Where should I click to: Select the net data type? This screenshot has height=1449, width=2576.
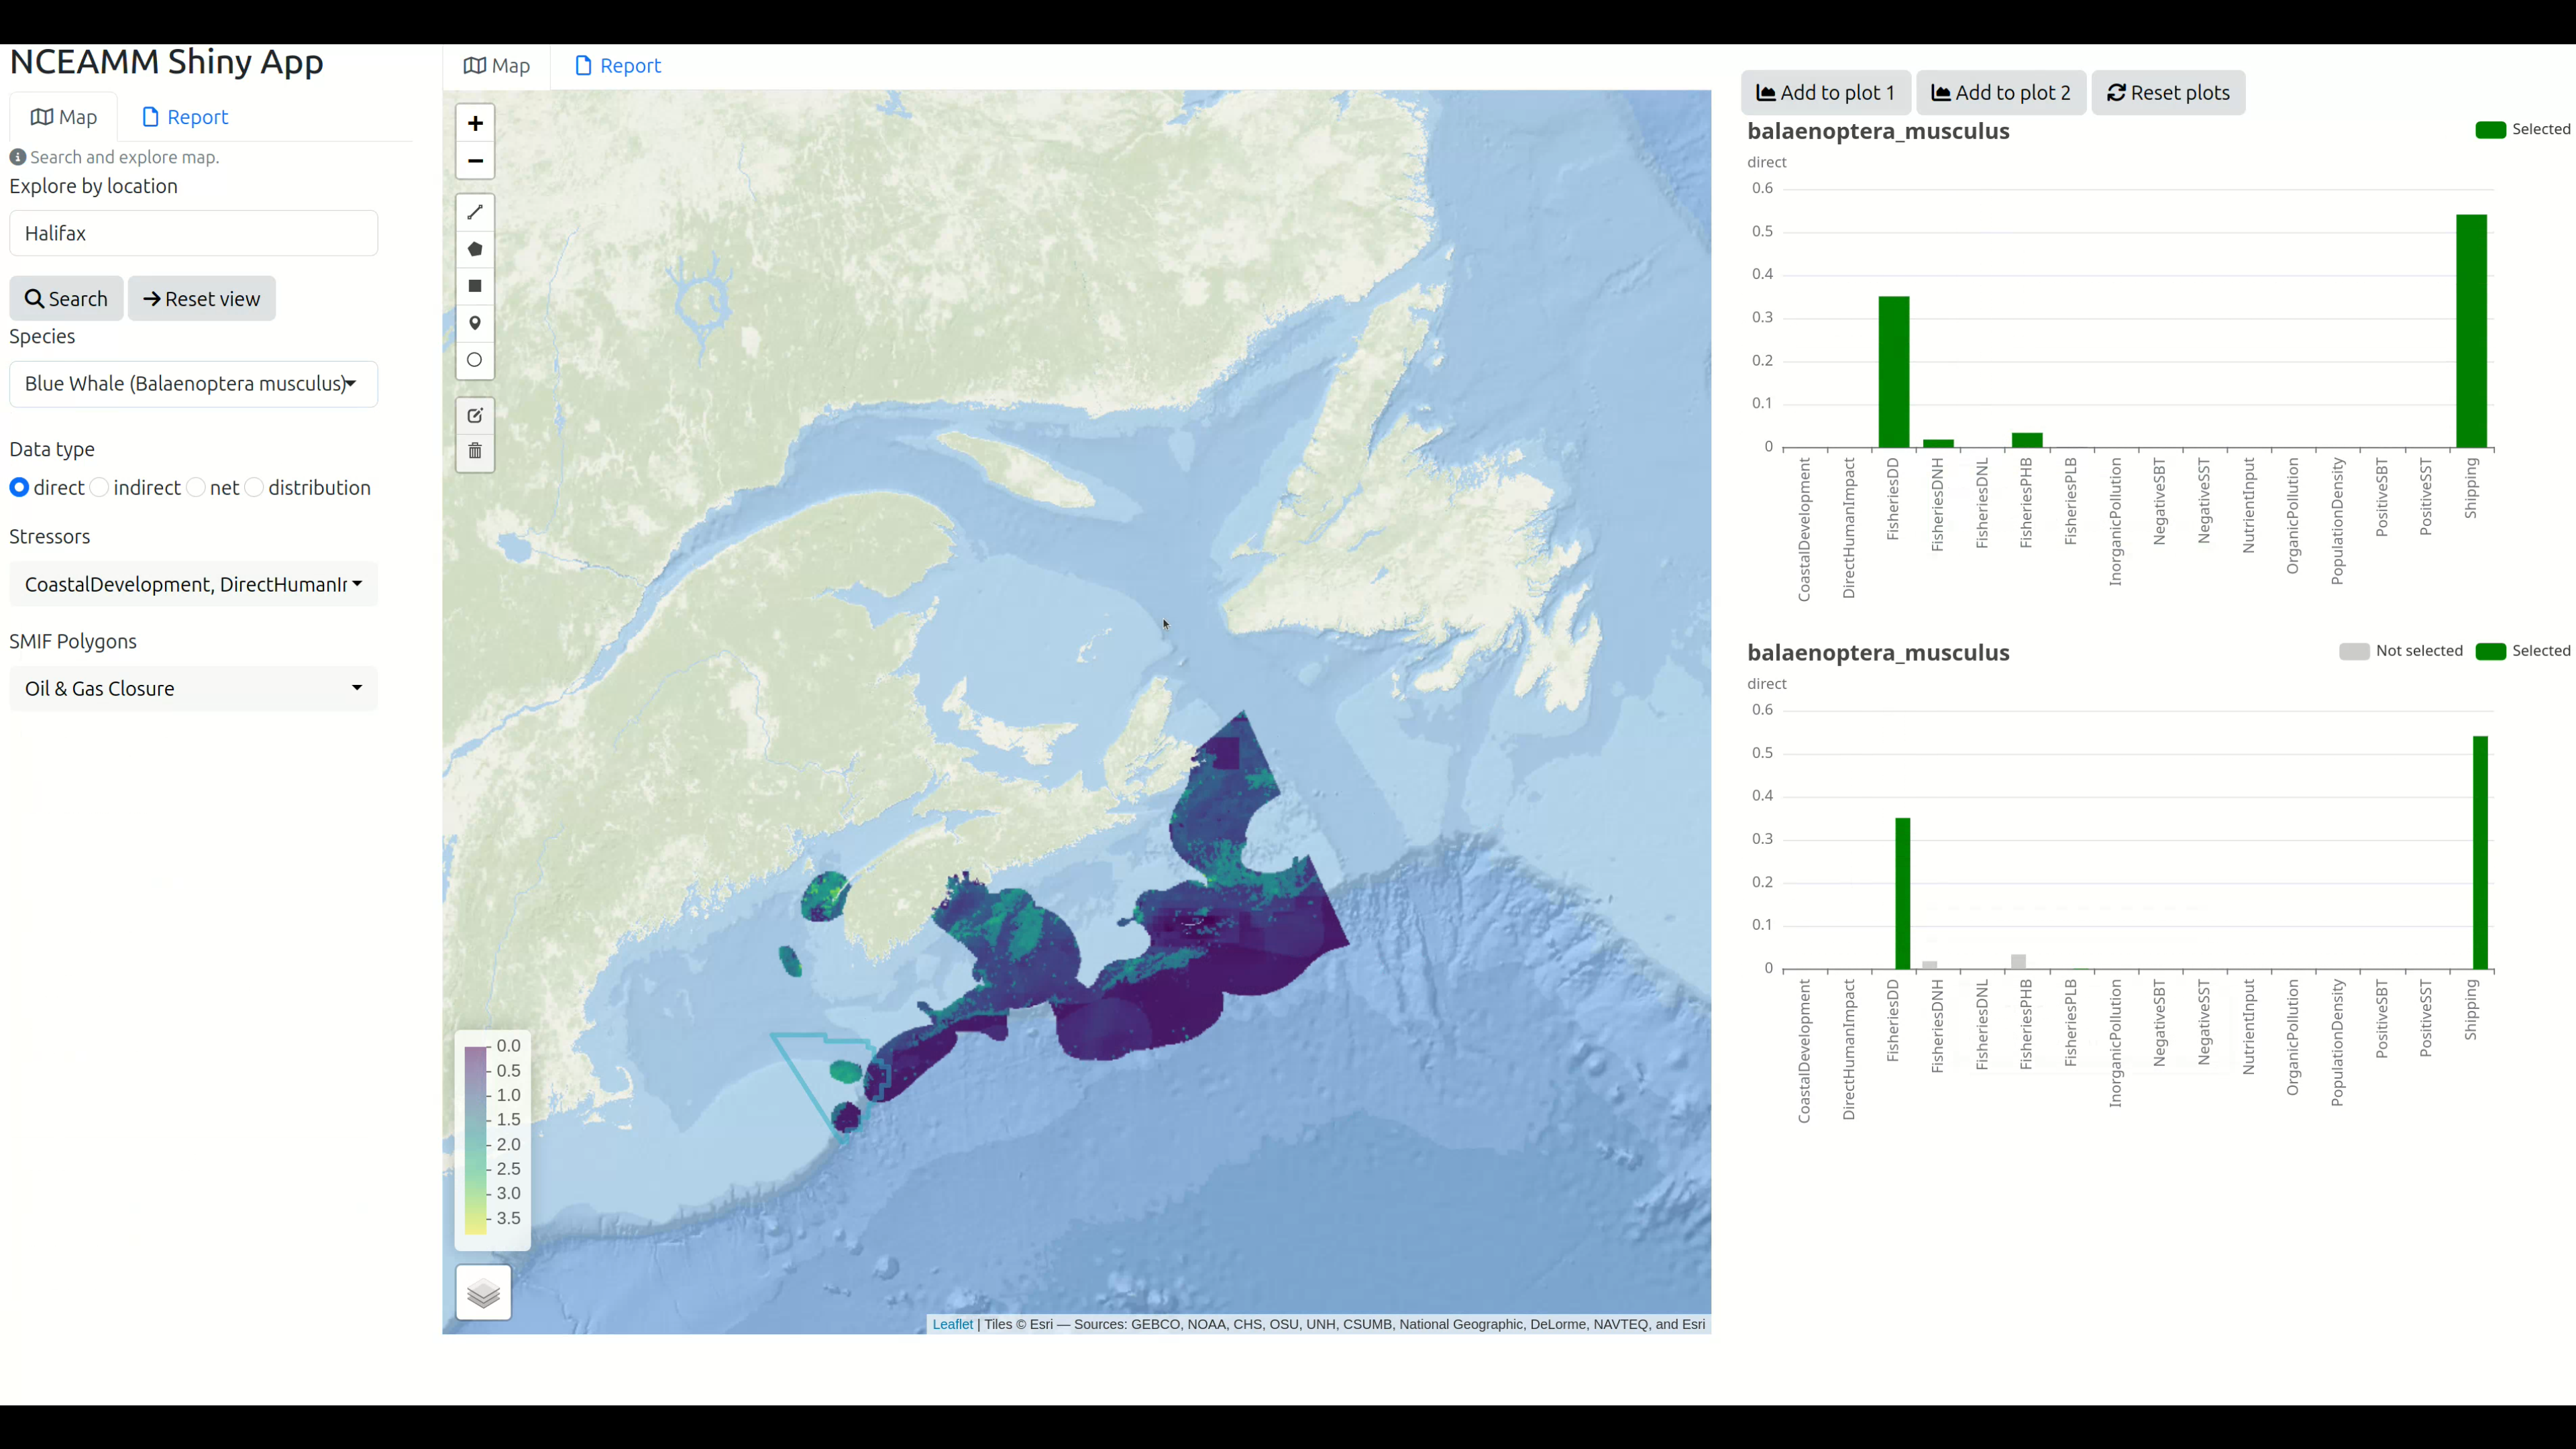(x=196, y=487)
